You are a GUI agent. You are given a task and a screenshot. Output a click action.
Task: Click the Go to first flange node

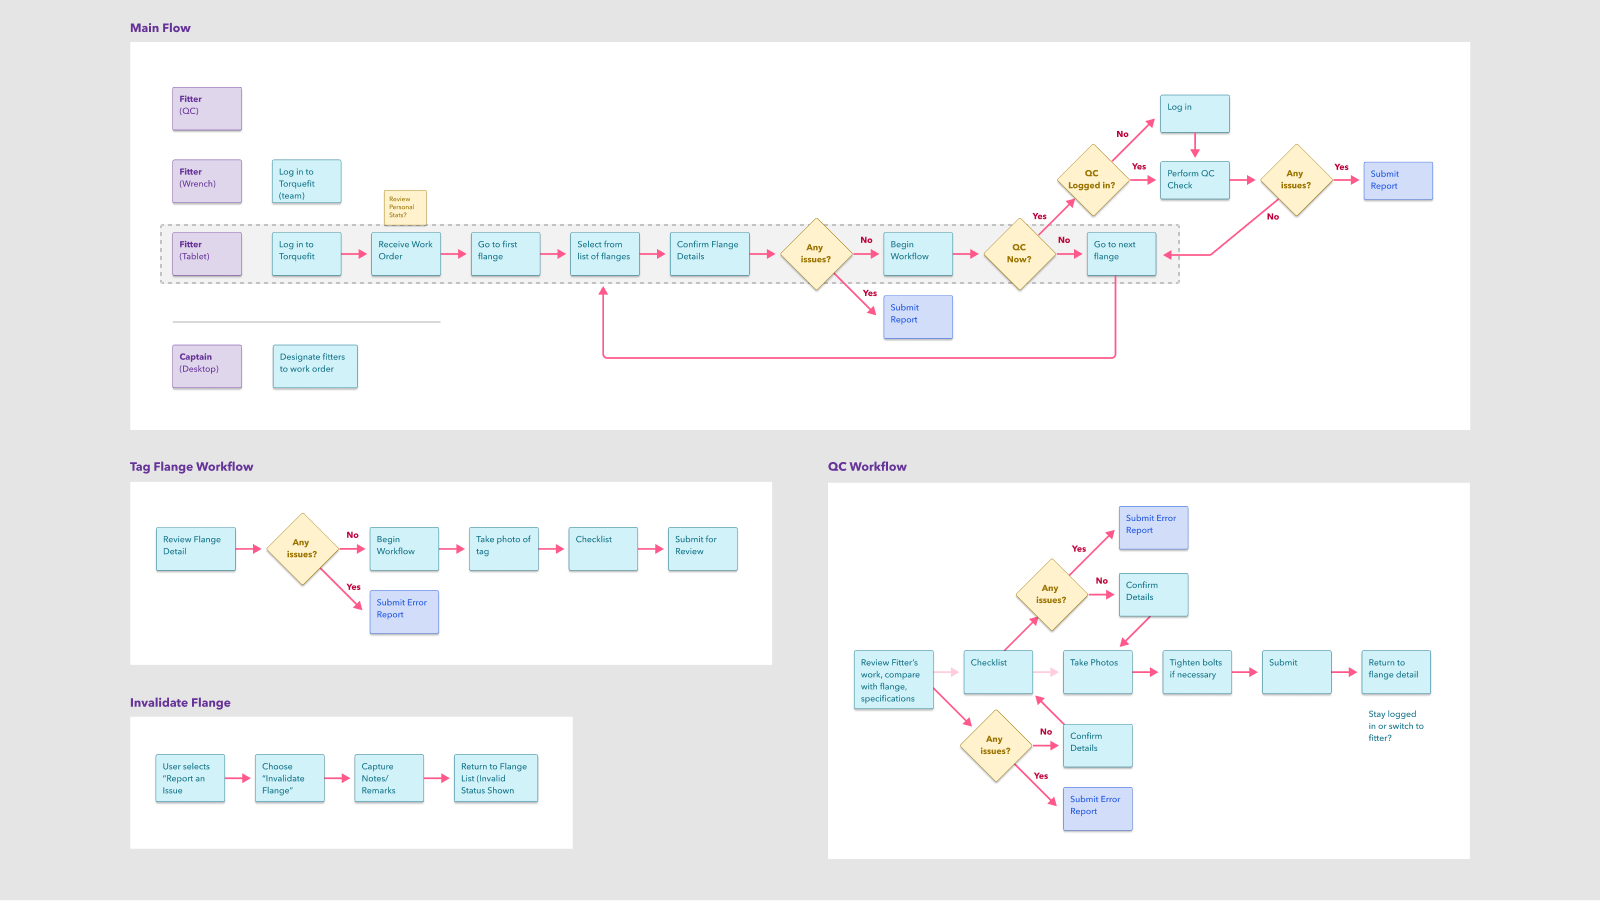tap(505, 254)
